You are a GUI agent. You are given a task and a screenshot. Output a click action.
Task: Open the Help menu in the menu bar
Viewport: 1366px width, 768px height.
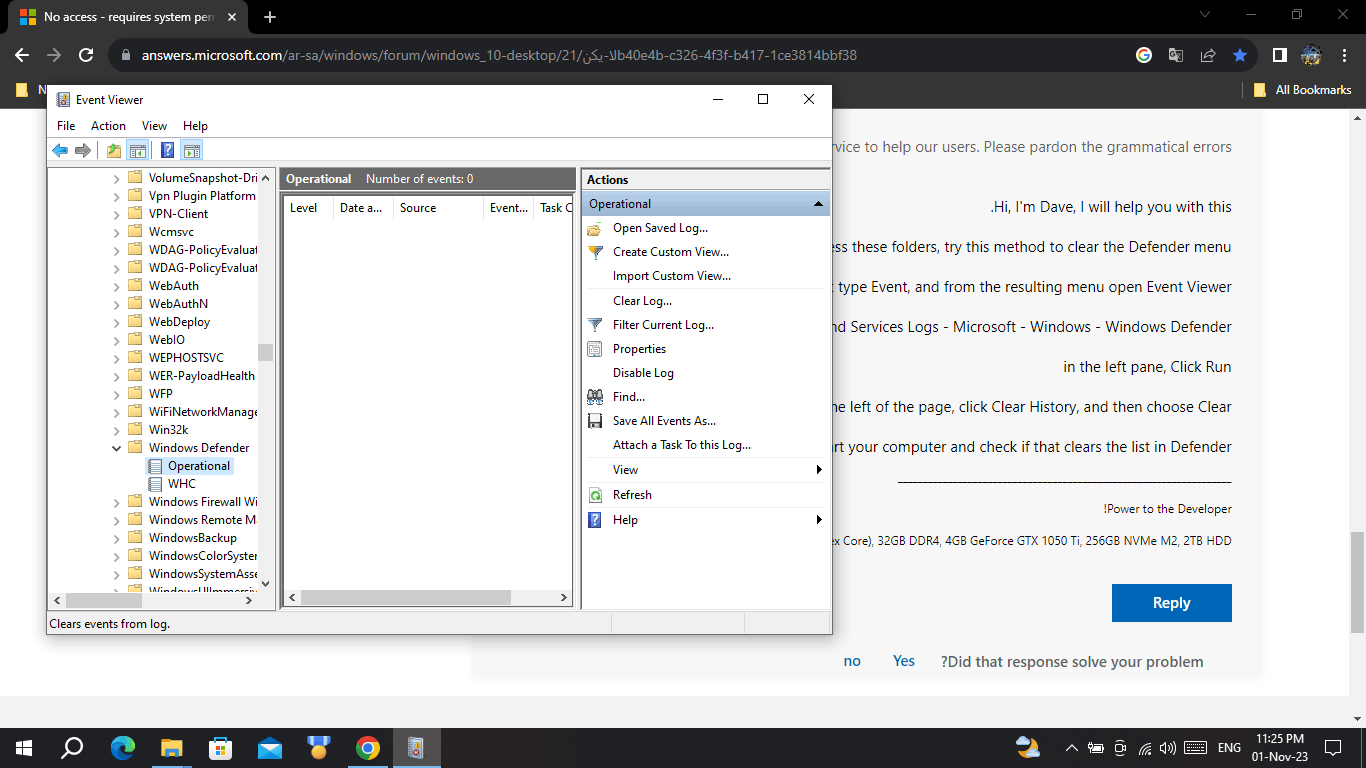coord(195,126)
